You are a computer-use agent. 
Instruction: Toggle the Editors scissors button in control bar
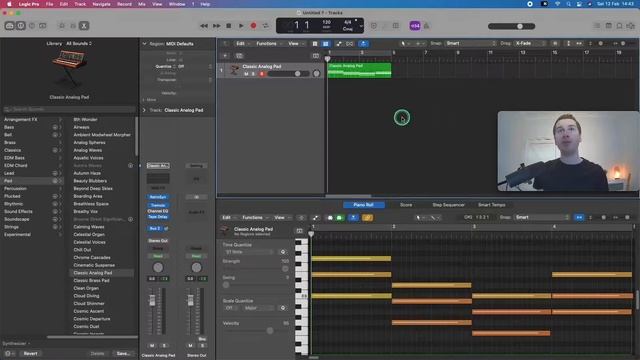(84, 26)
